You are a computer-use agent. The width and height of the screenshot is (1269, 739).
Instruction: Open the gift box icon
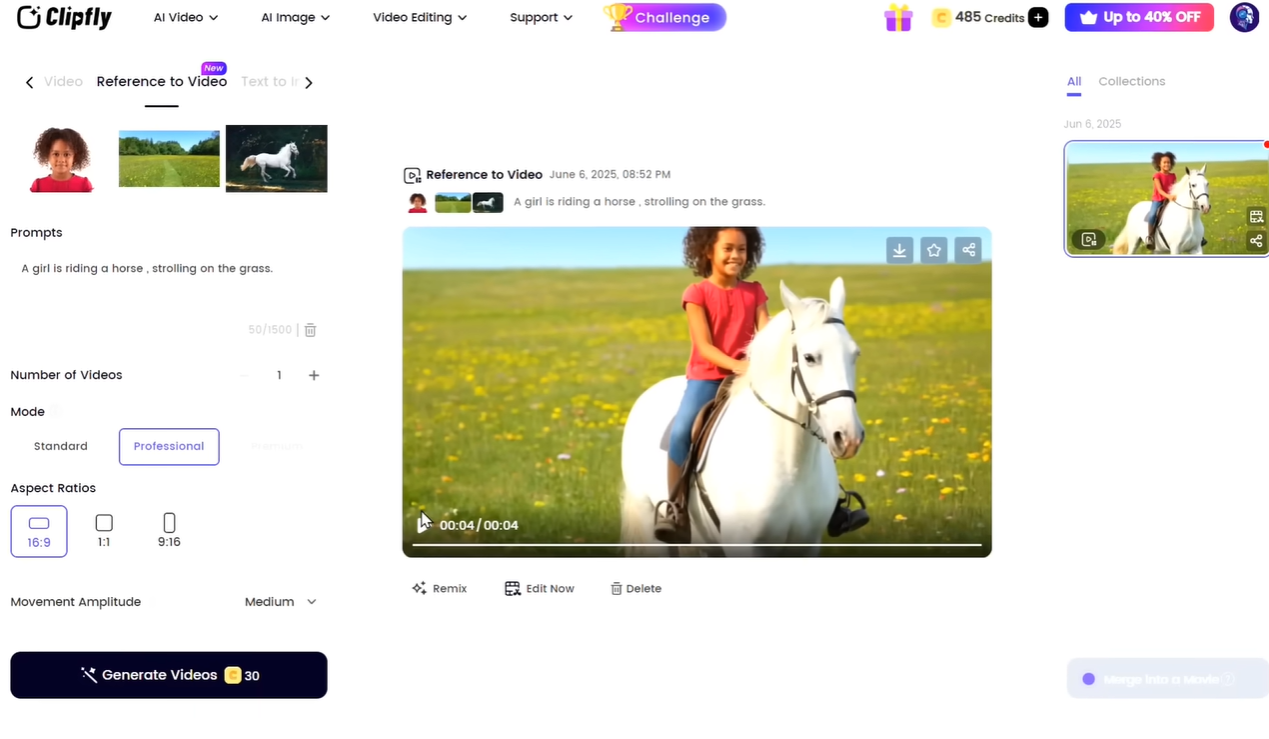898,18
